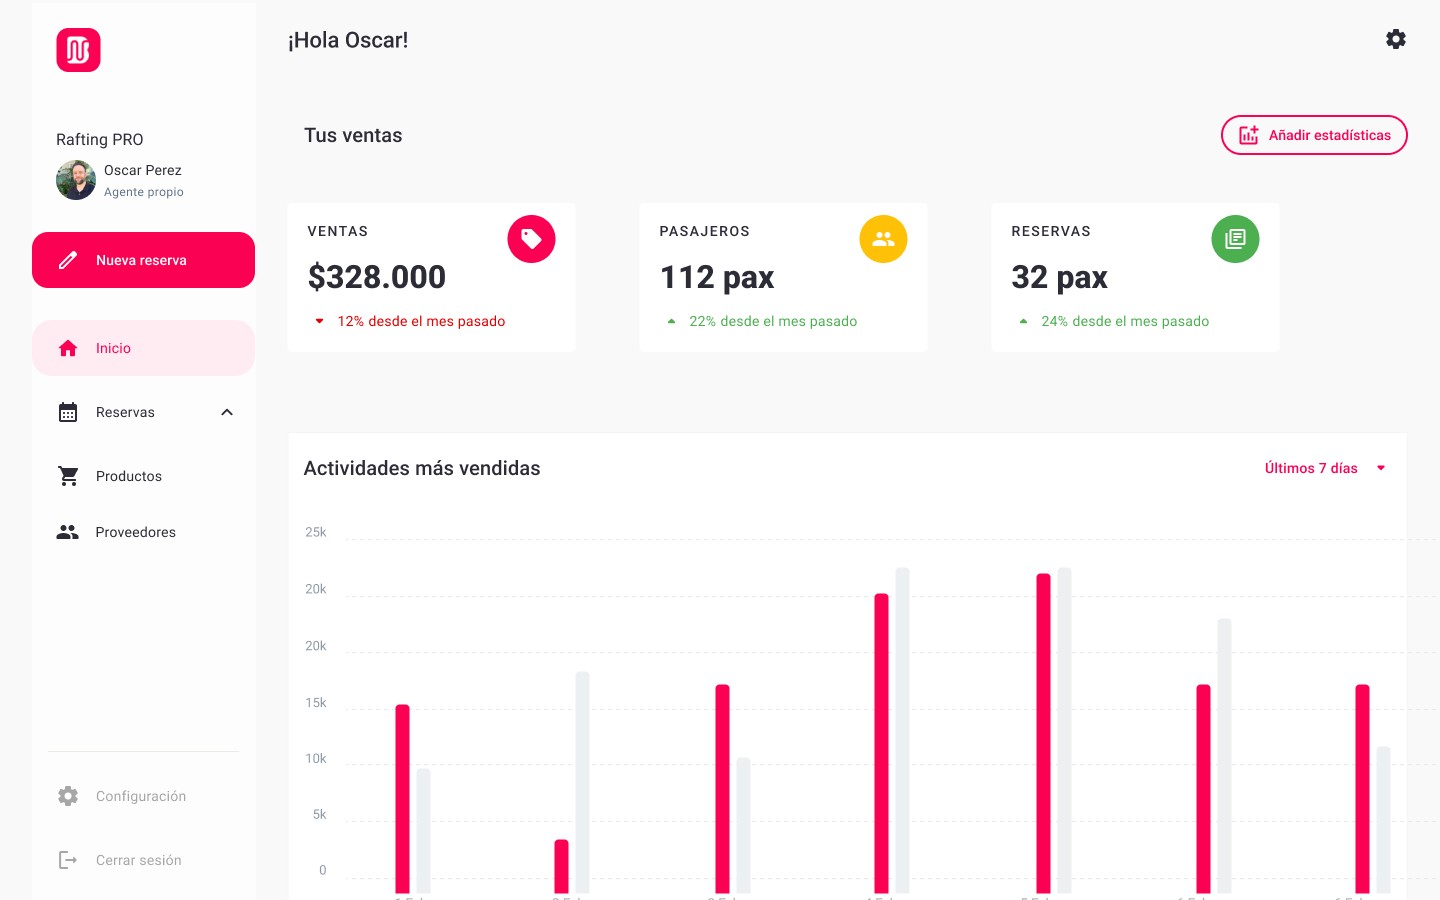Click the yellow Pasajeros people icon
This screenshot has width=1440, height=900.
pos(883,239)
